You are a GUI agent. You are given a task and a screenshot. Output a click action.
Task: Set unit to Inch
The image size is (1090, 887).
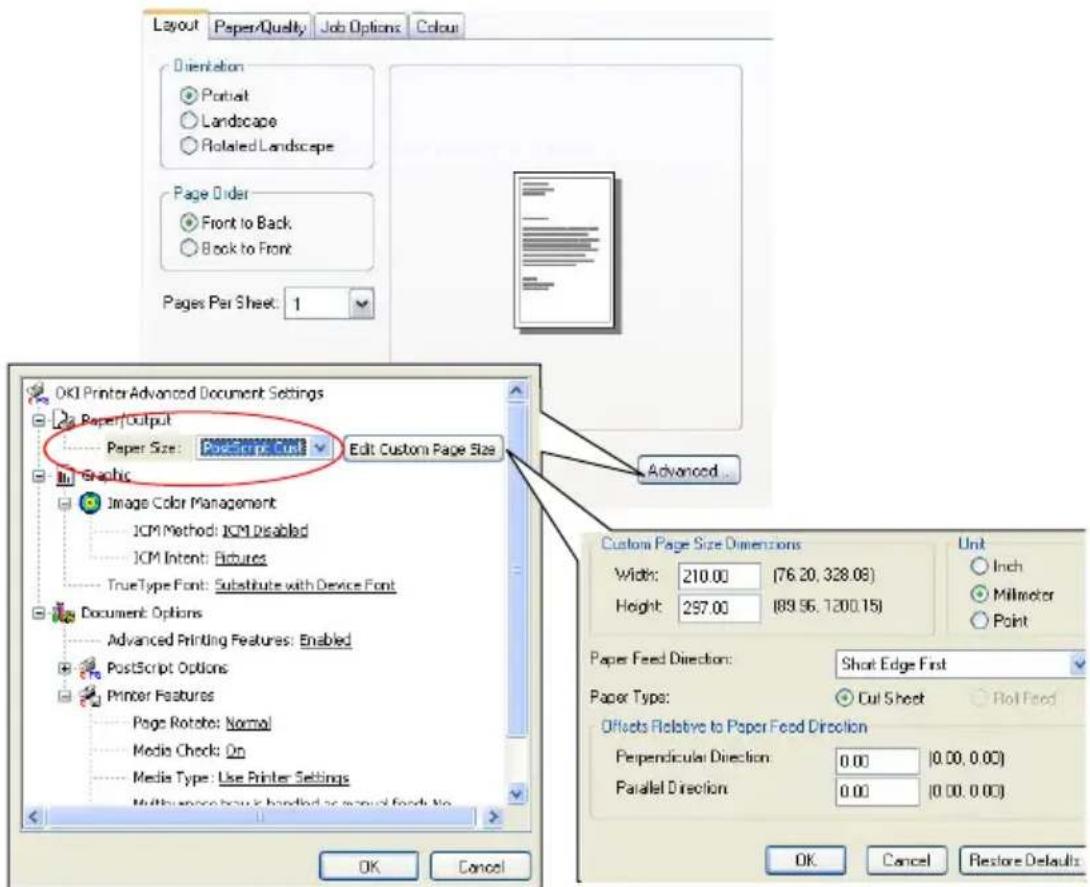coord(979,567)
